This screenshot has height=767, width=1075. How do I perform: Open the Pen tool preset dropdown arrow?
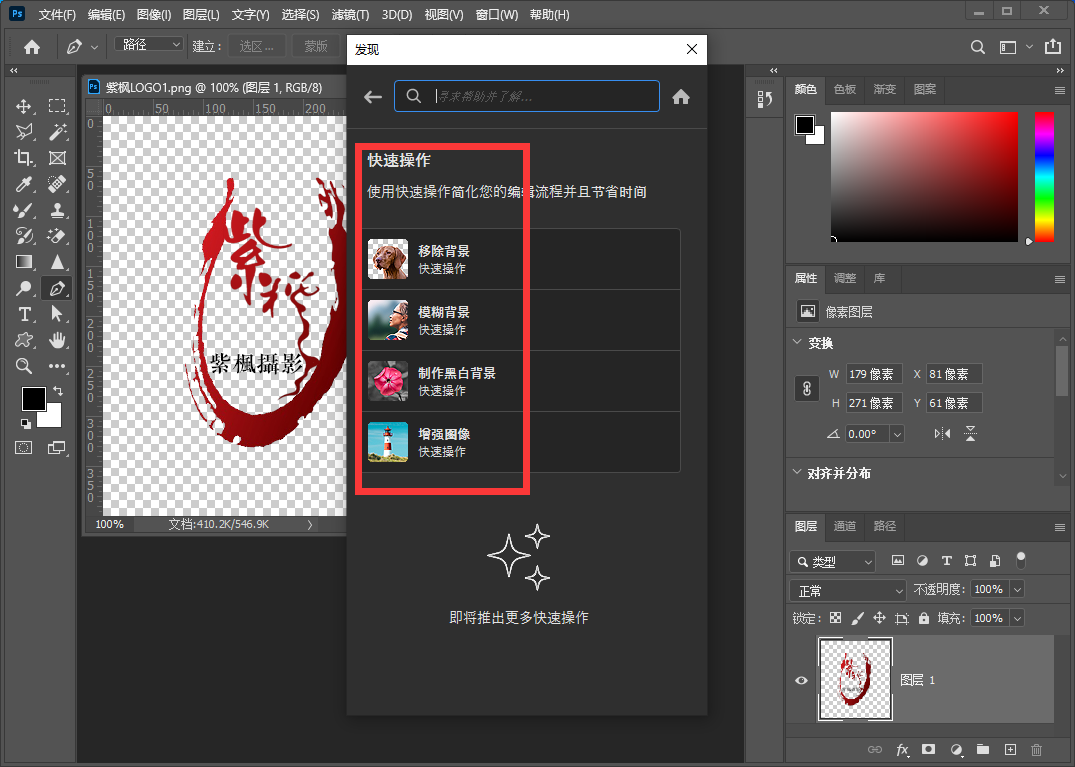(95, 47)
